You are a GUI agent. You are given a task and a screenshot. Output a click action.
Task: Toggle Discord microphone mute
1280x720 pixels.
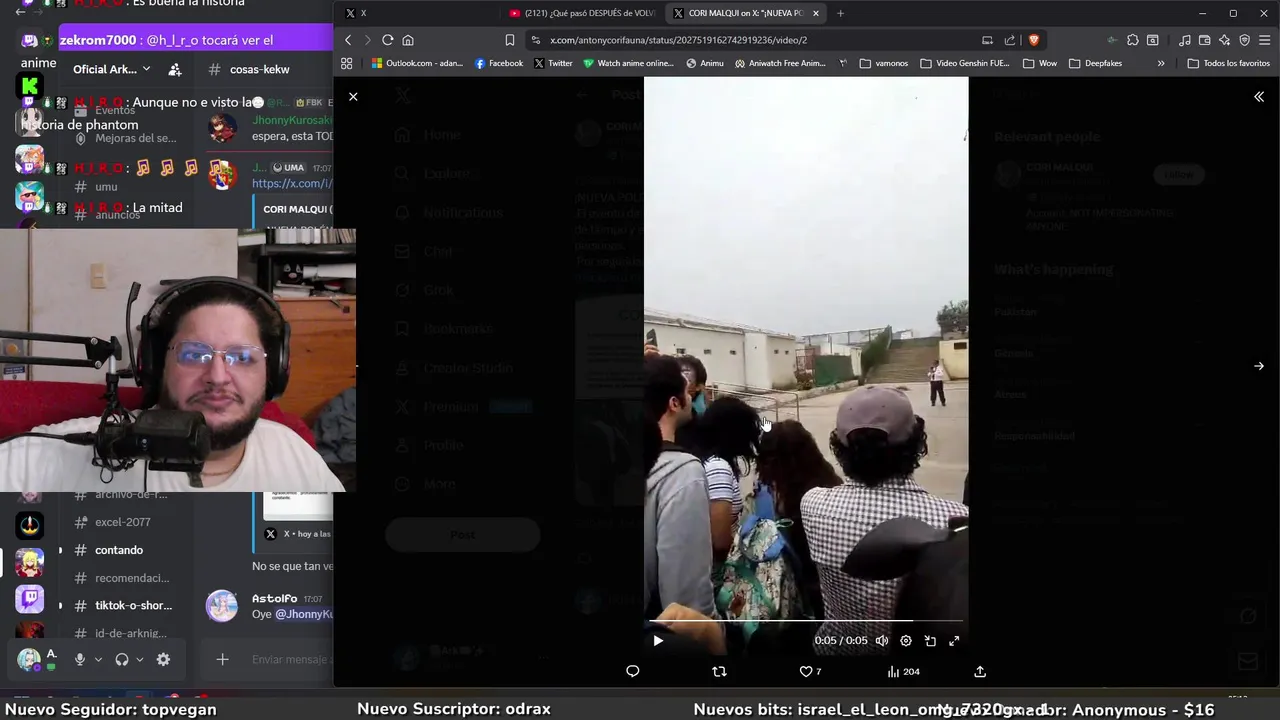[x=79, y=659]
